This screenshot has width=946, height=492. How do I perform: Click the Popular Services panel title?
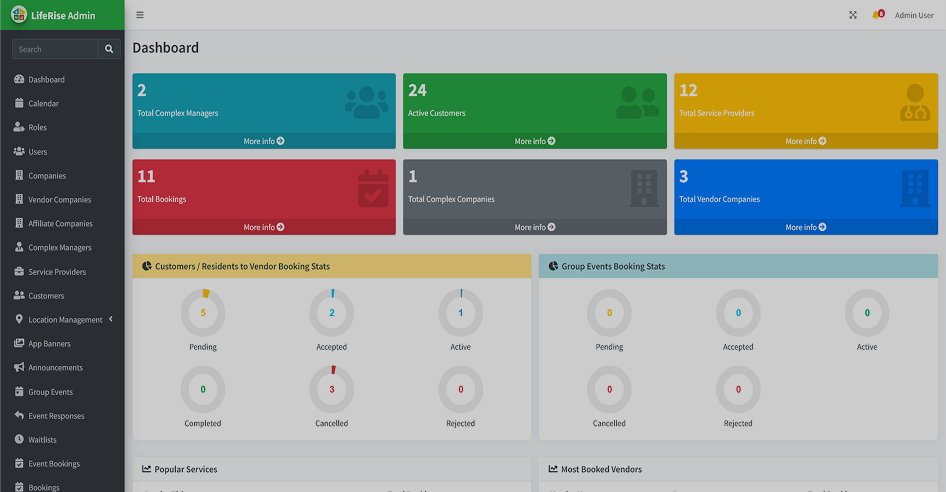[x=185, y=469]
